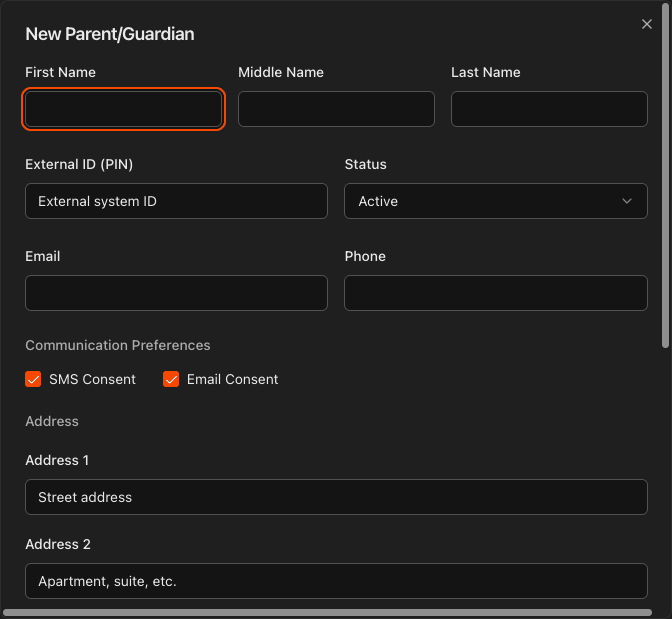The image size is (672, 619).
Task: Focus the First Name input field
Action: pyautogui.click(x=123, y=109)
